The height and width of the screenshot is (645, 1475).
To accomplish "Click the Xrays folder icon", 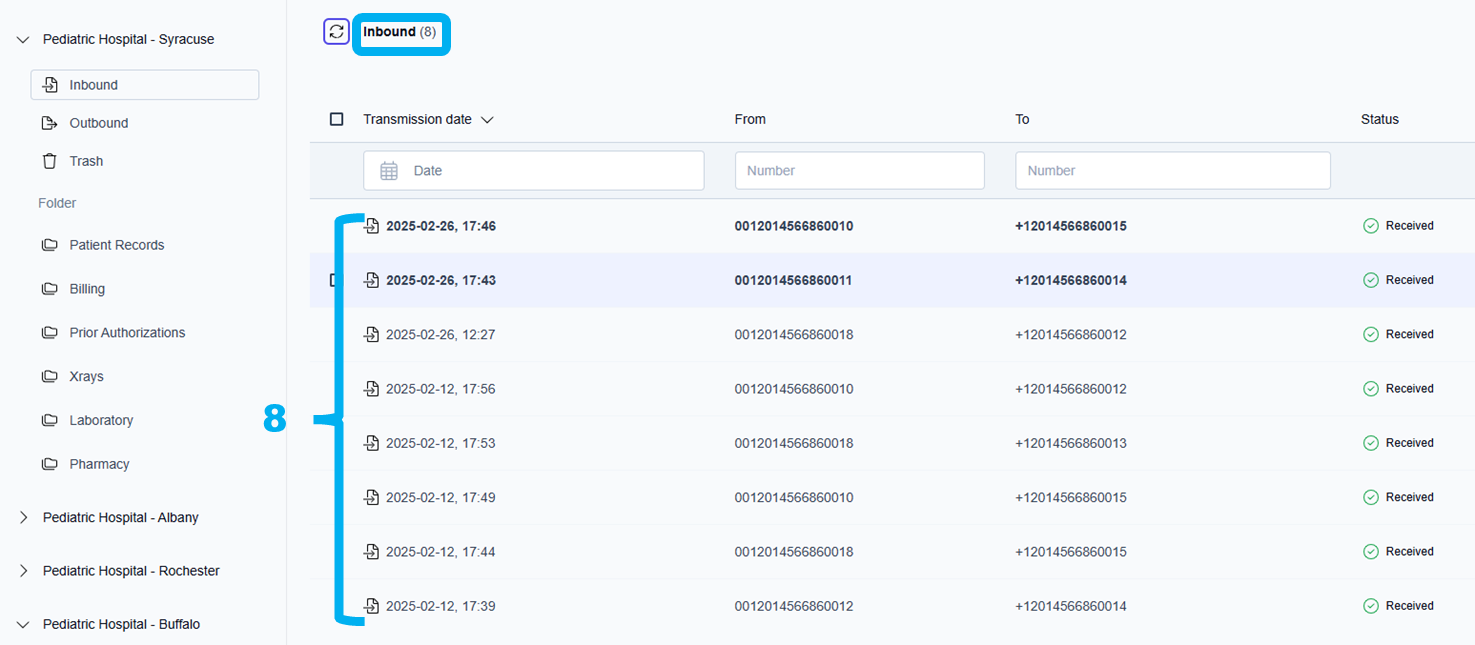I will [49, 377].
